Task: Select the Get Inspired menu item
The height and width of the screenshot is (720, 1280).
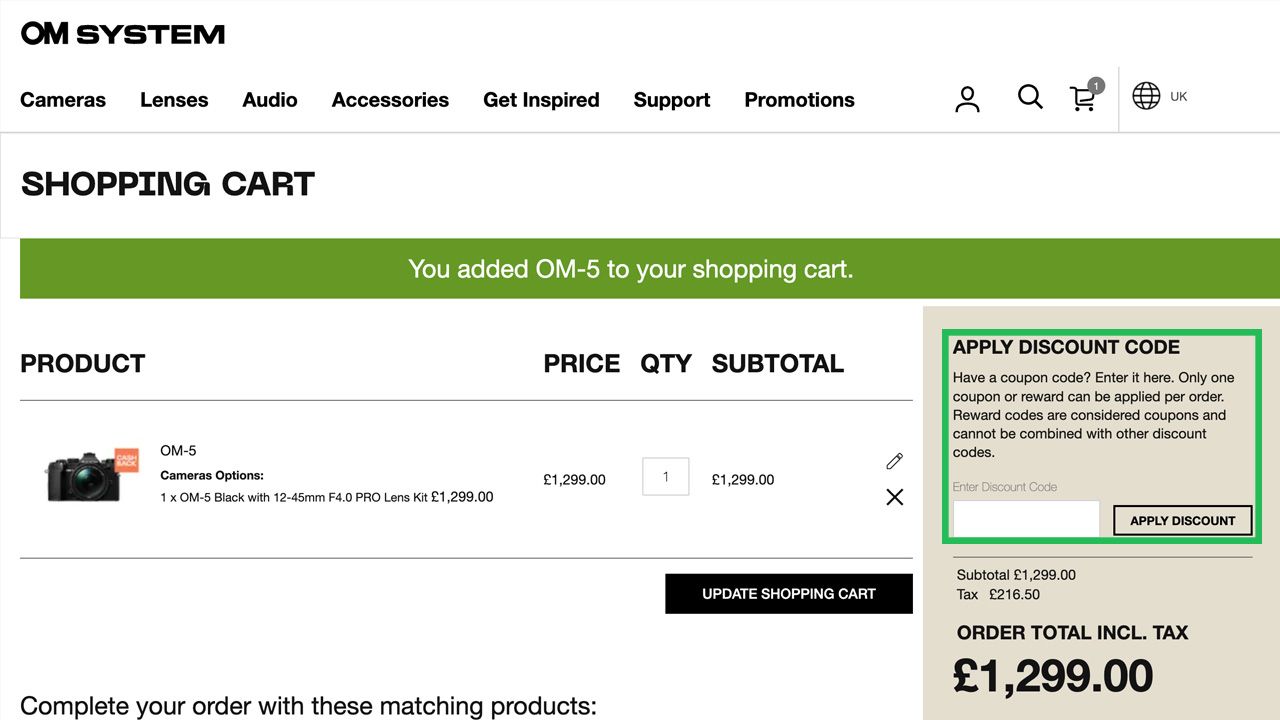Action: pyautogui.click(x=541, y=100)
